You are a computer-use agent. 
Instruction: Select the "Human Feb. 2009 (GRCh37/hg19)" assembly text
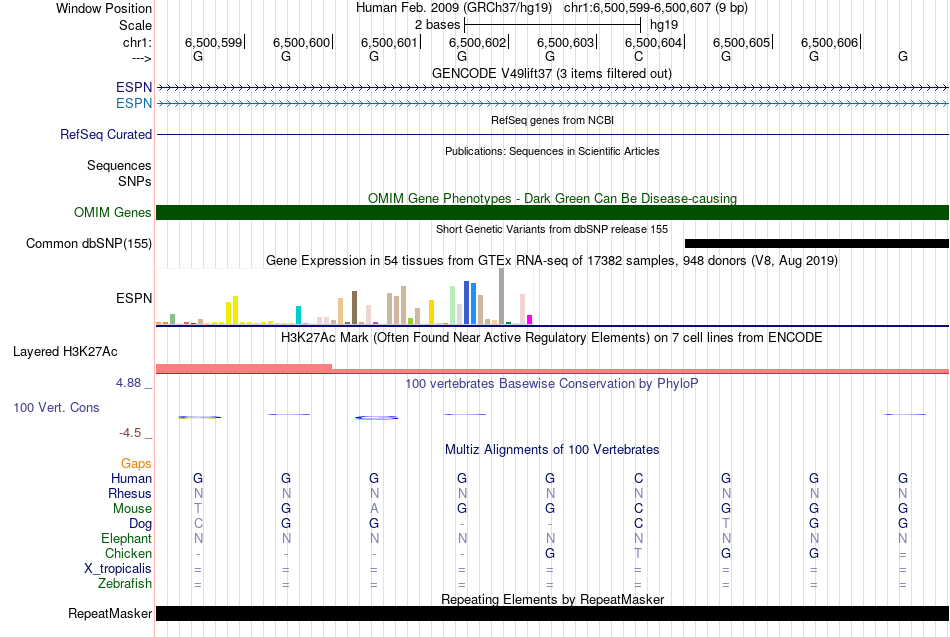coord(454,8)
